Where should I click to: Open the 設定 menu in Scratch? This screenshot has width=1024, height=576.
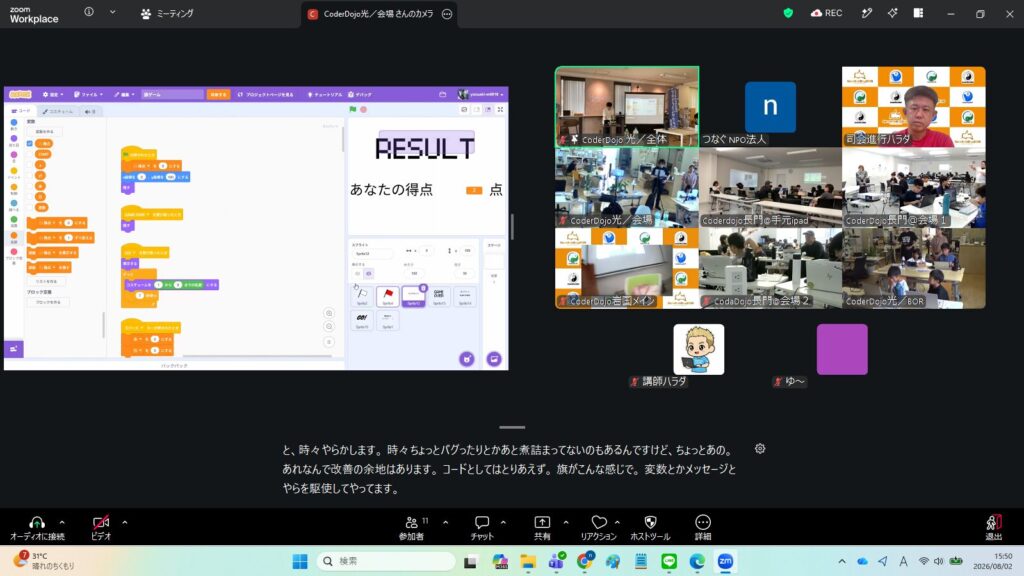pyautogui.click(x=53, y=95)
